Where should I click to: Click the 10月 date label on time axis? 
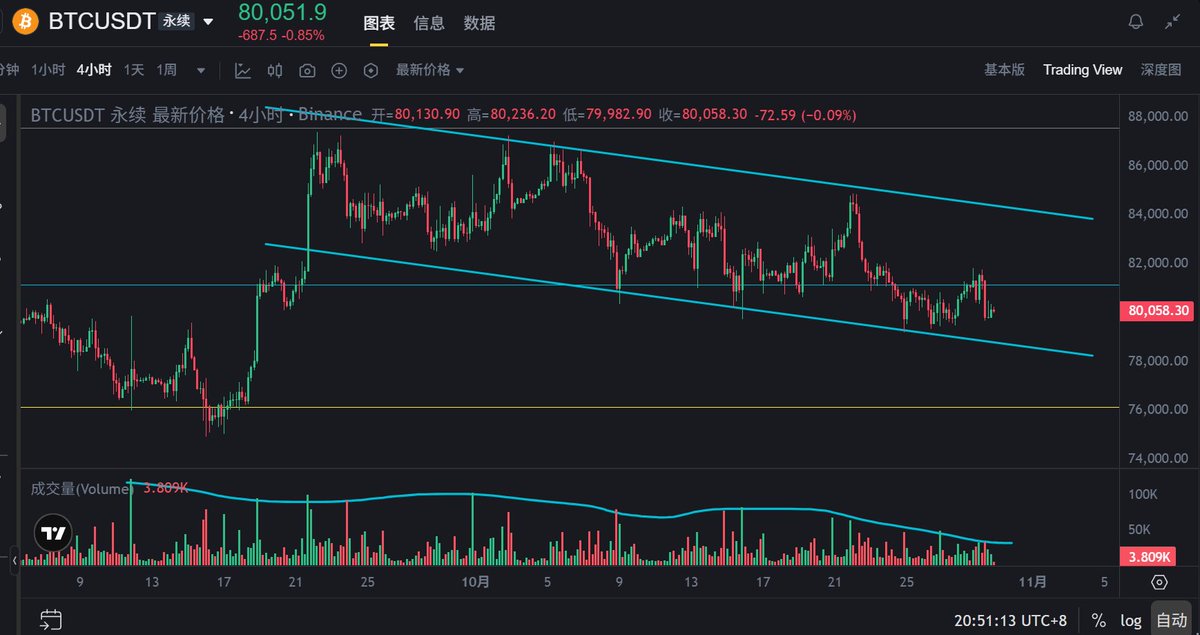tap(478, 582)
